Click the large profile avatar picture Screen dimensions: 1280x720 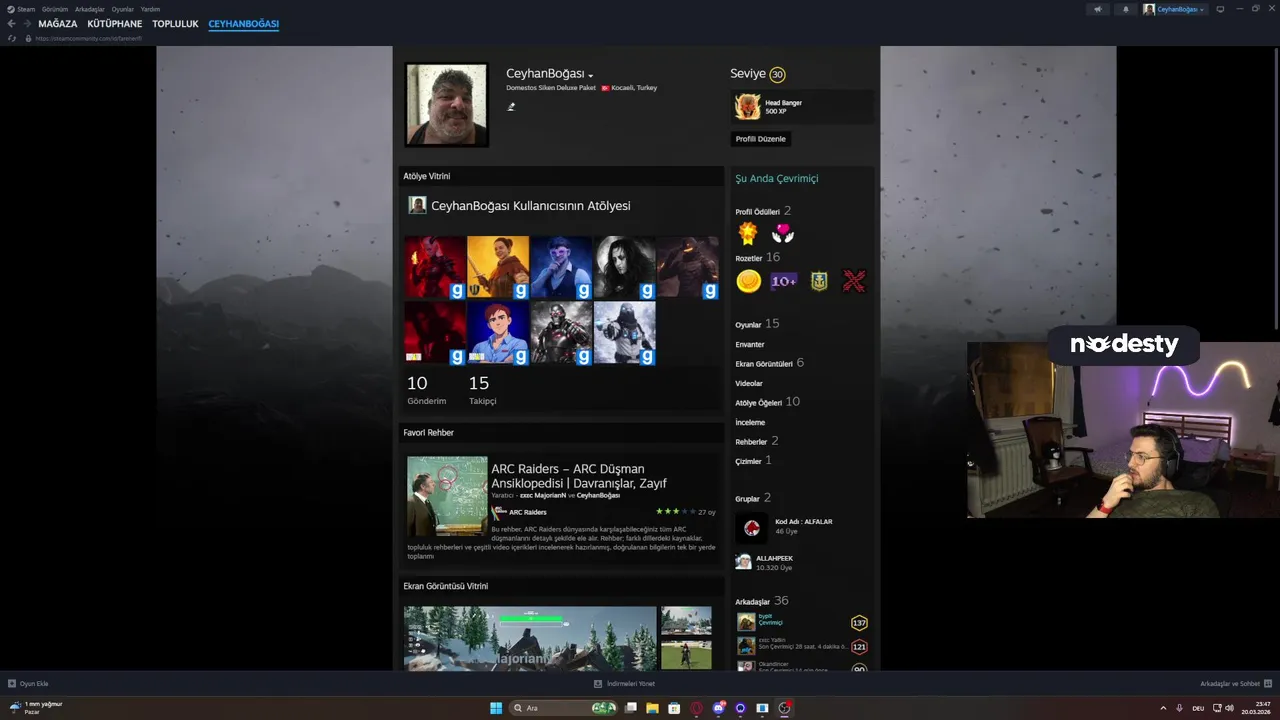(447, 105)
